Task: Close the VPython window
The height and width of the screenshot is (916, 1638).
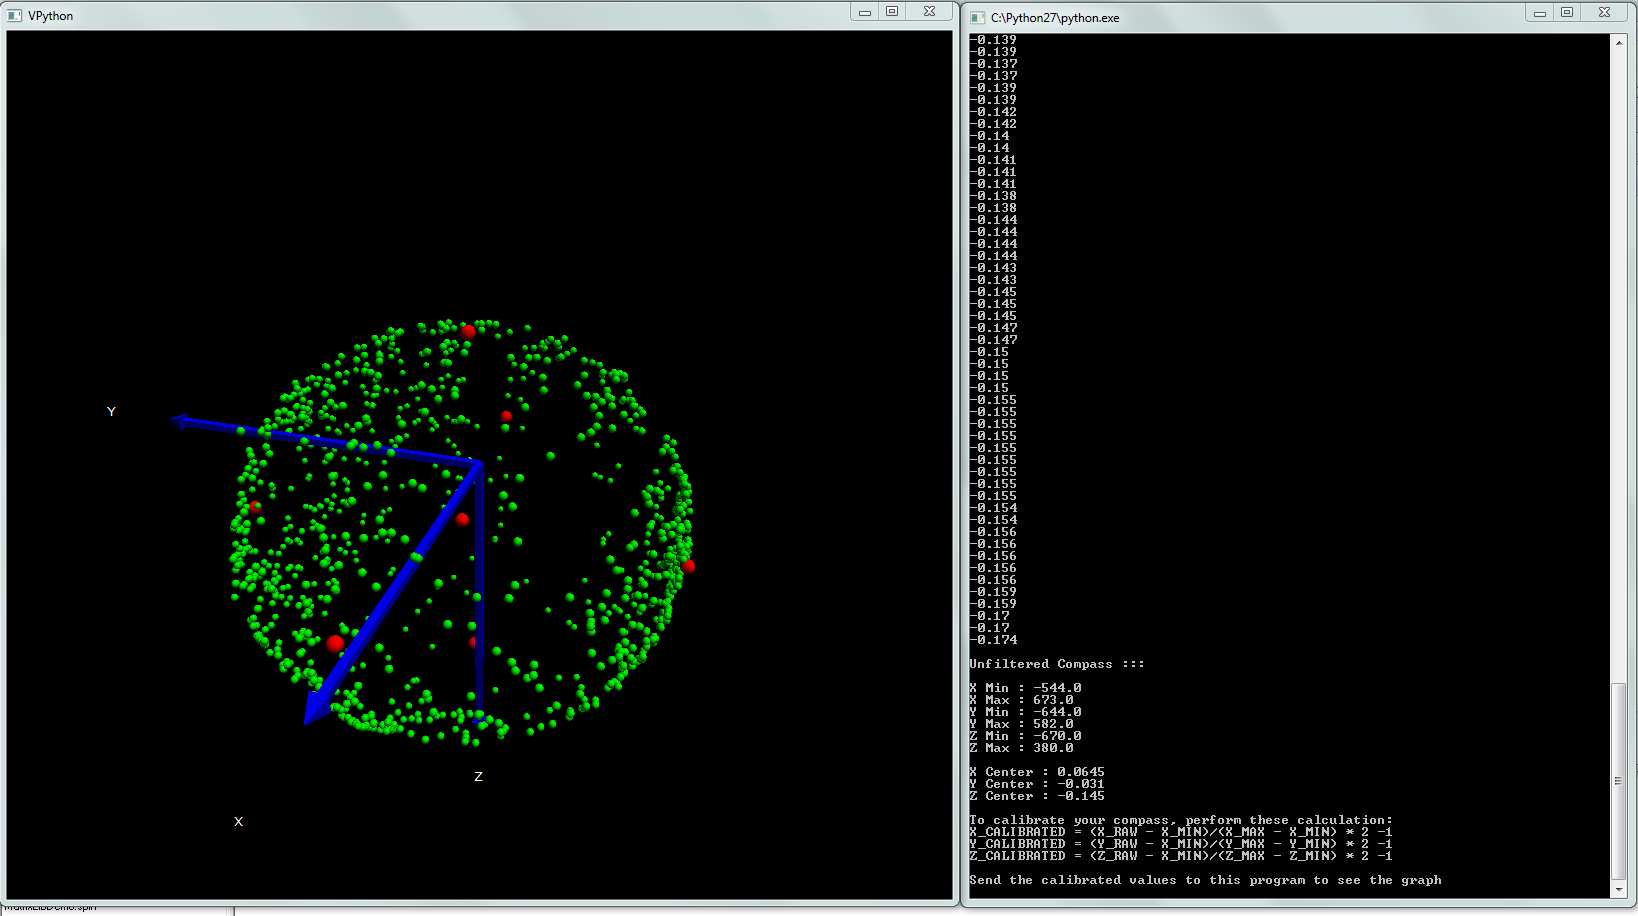Action: 929,12
